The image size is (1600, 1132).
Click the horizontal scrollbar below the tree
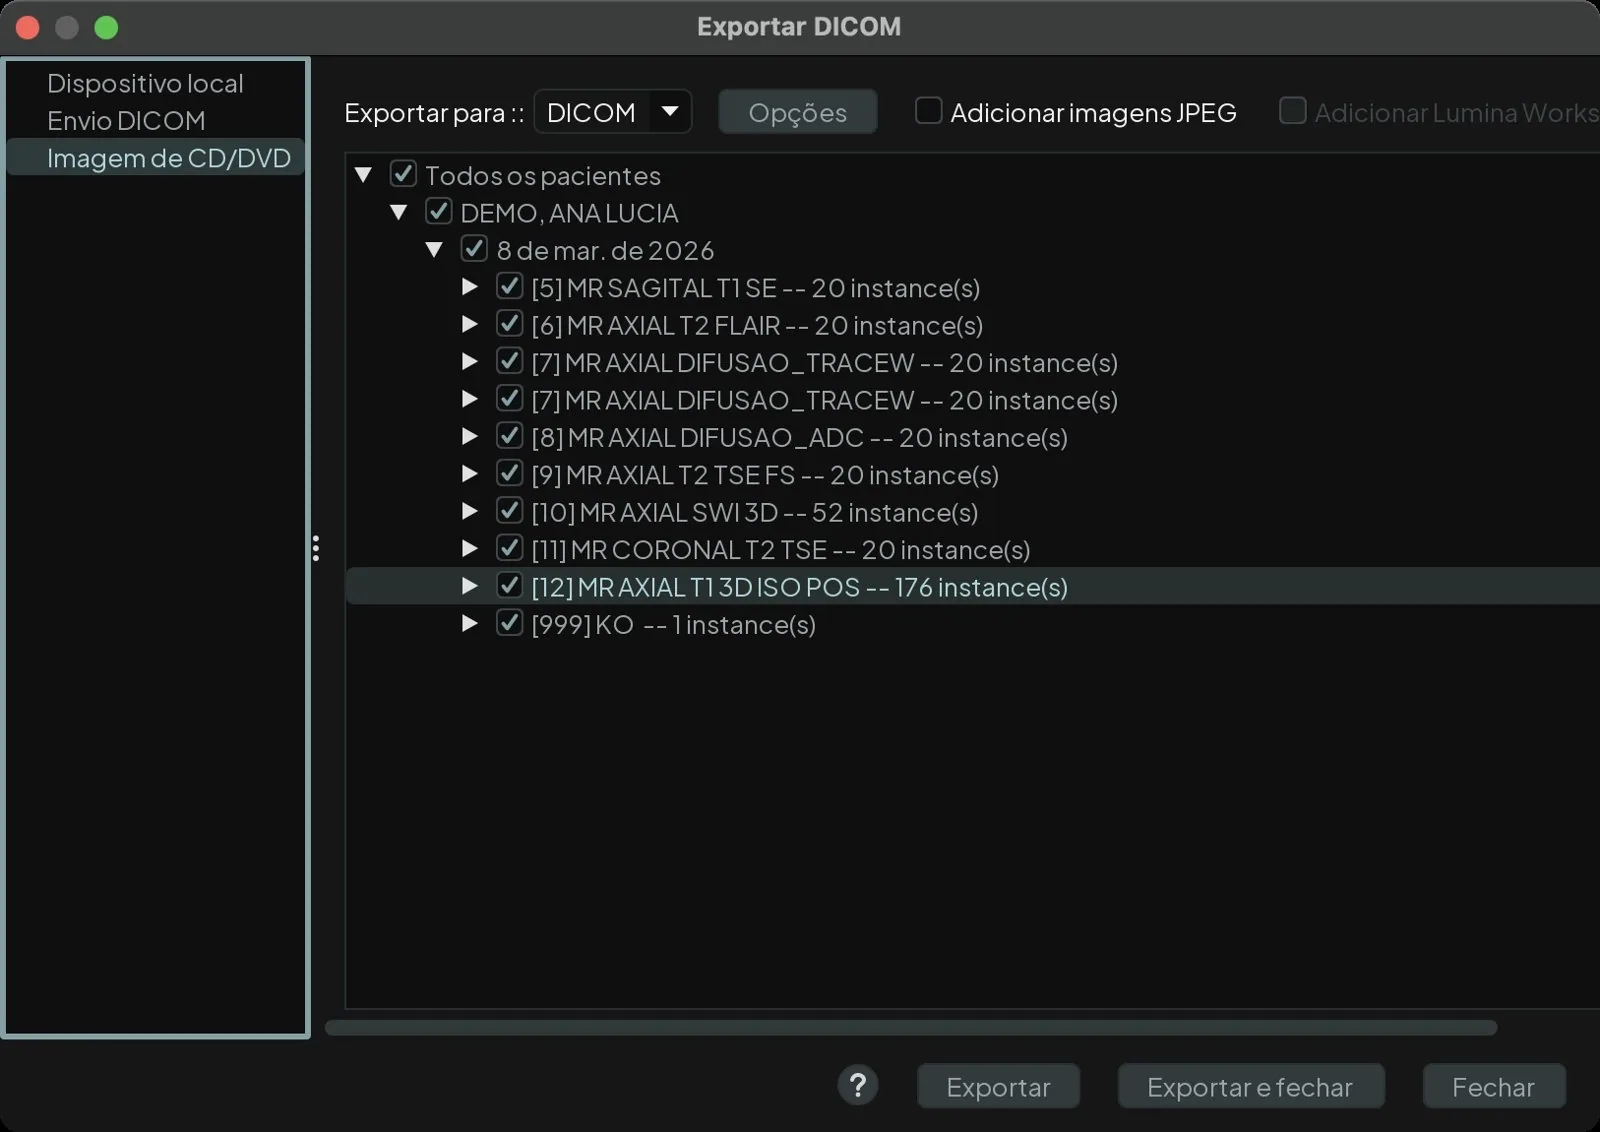[911, 1028]
